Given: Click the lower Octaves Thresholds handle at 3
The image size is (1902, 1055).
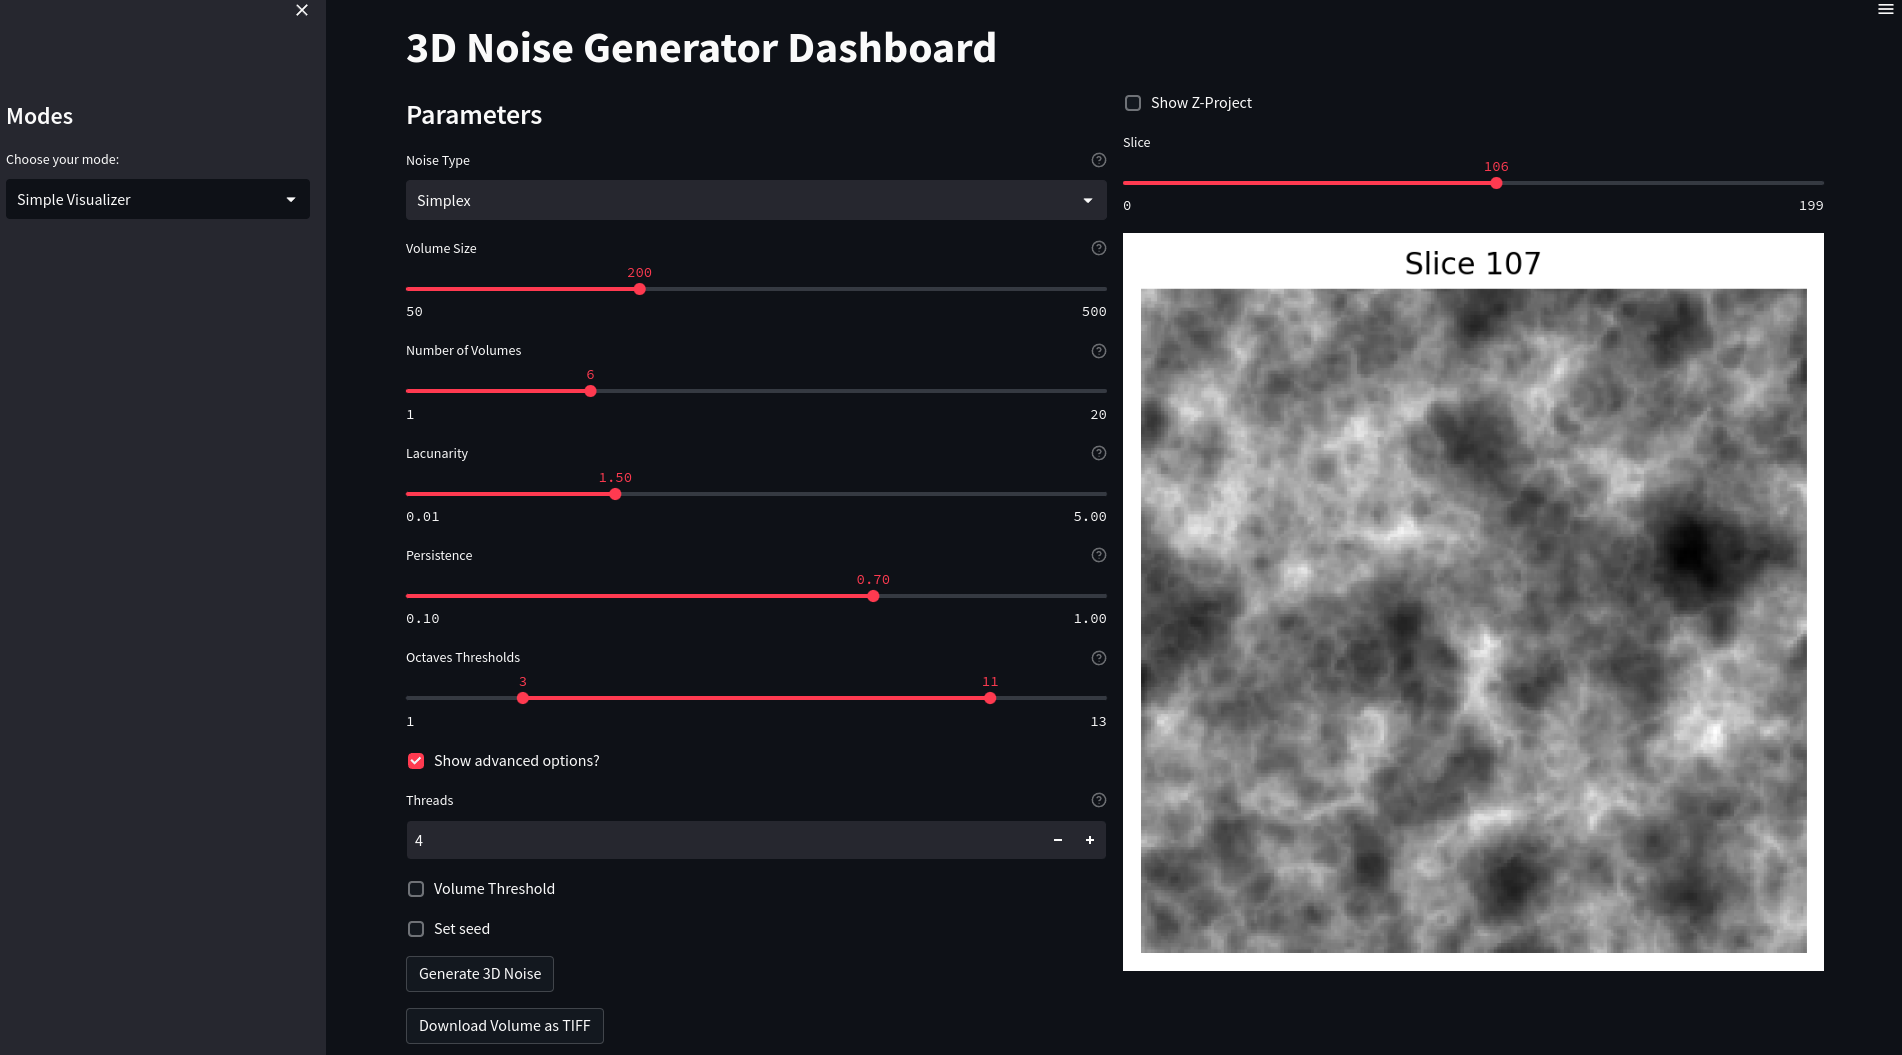Looking at the screenshot, I should pyautogui.click(x=523, y=698).
